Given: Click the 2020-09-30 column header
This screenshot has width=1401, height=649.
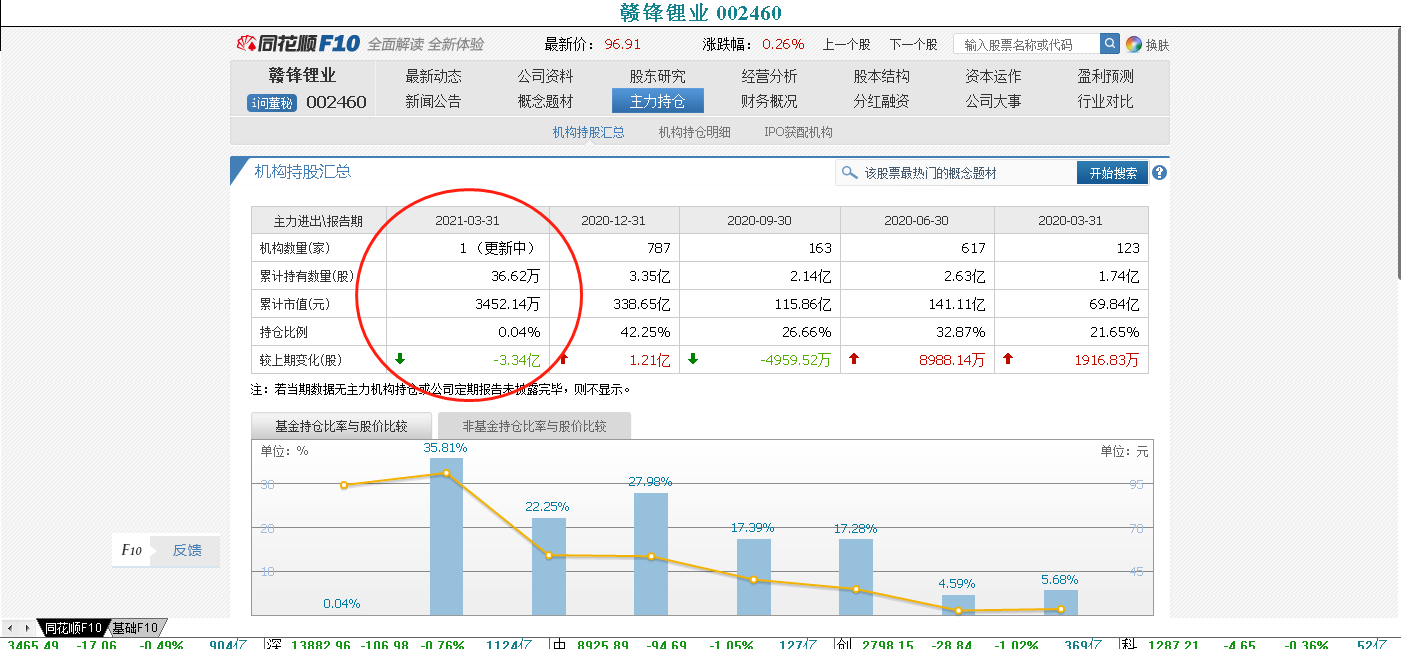Looking at the screenshot, I should 759,221.
